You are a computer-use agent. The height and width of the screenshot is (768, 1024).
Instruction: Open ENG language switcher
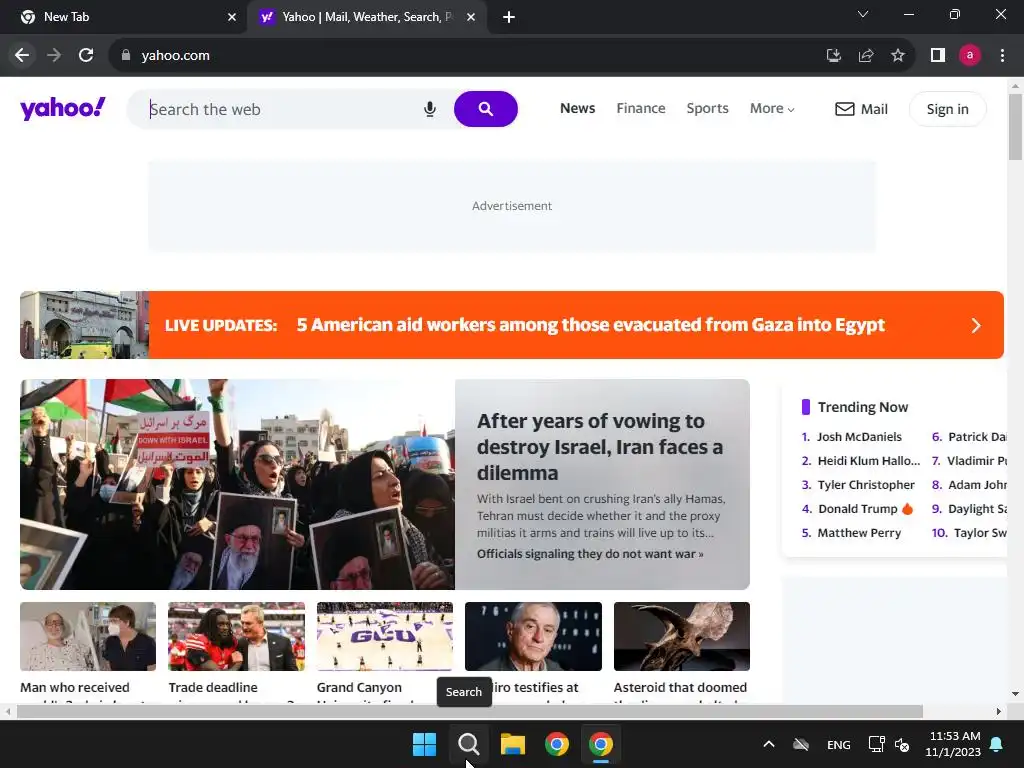(x=839, y=744)
